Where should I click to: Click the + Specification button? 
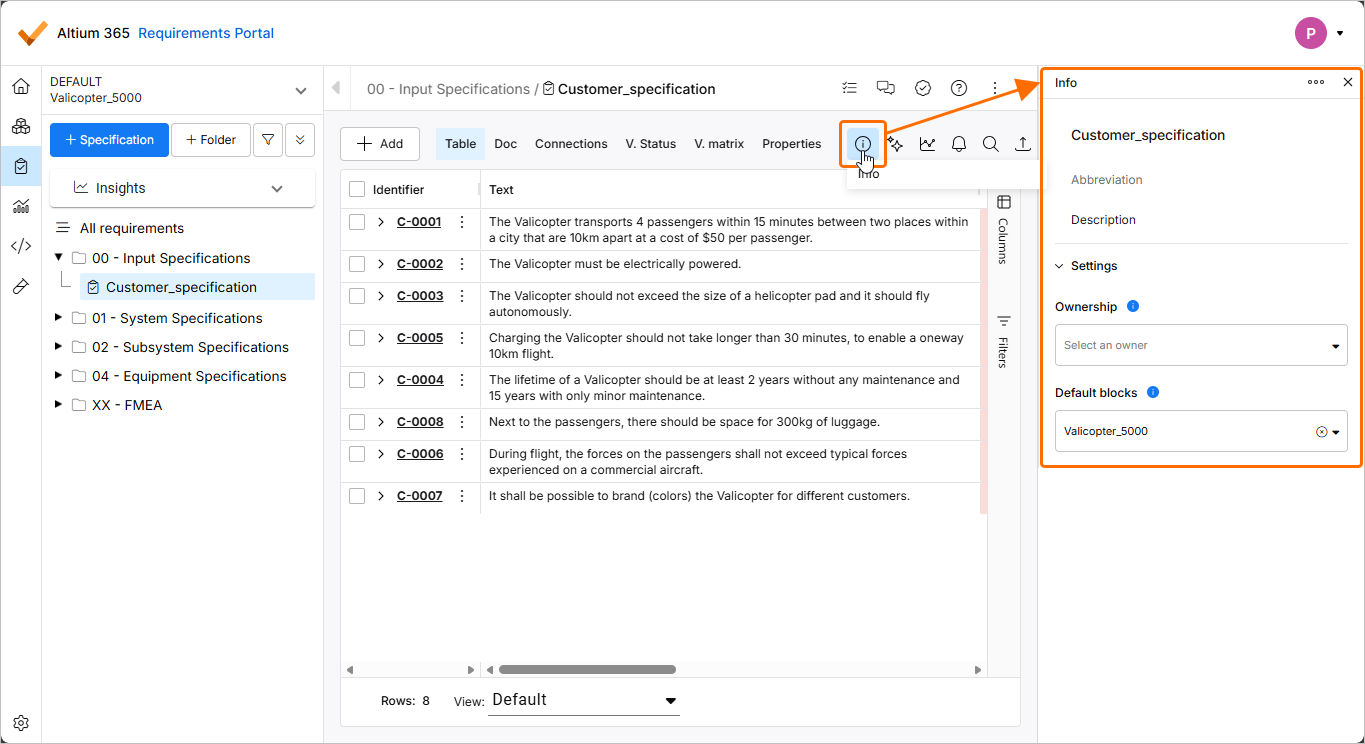[x=109, y=139]
